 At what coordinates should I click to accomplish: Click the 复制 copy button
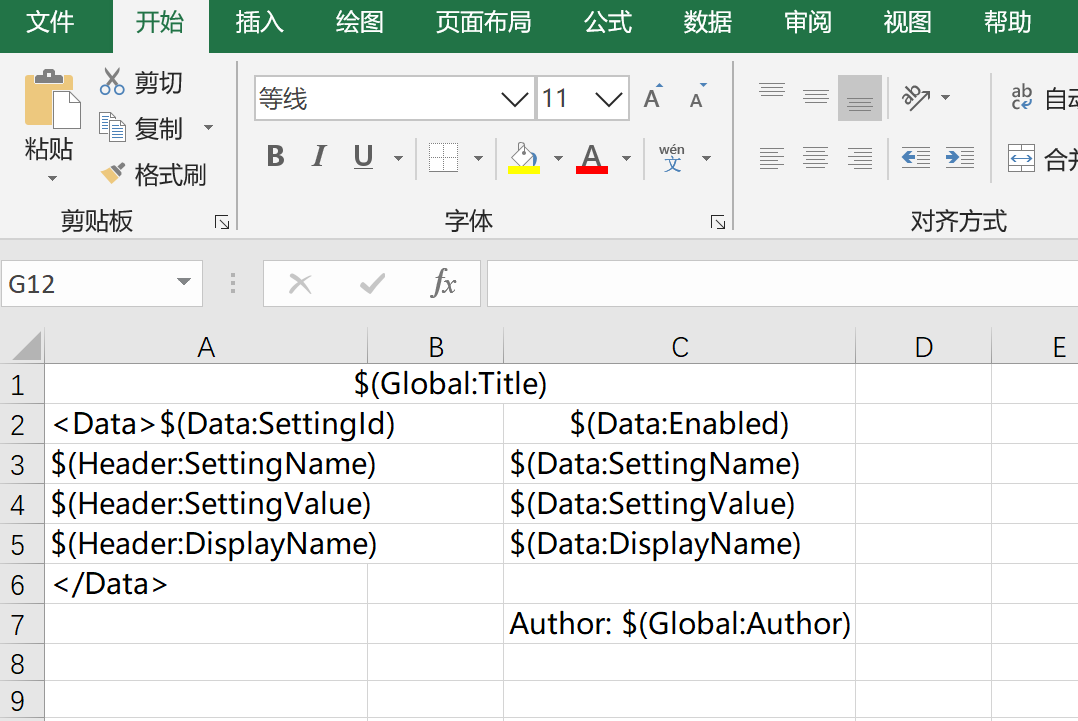(145, 128)
